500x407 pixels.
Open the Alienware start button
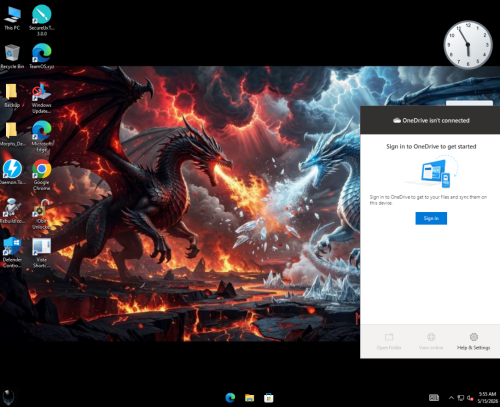tap(9, 397)
